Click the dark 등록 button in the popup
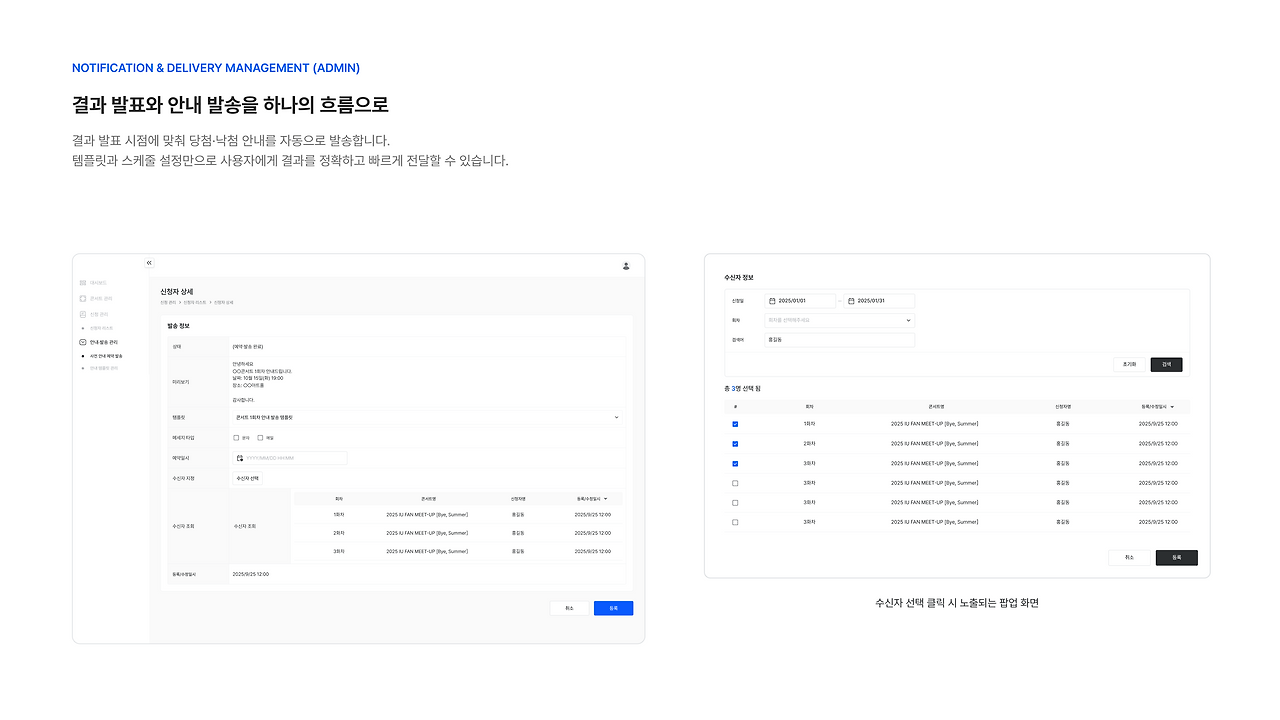Screen dimensions: 1280x720 1176,558
